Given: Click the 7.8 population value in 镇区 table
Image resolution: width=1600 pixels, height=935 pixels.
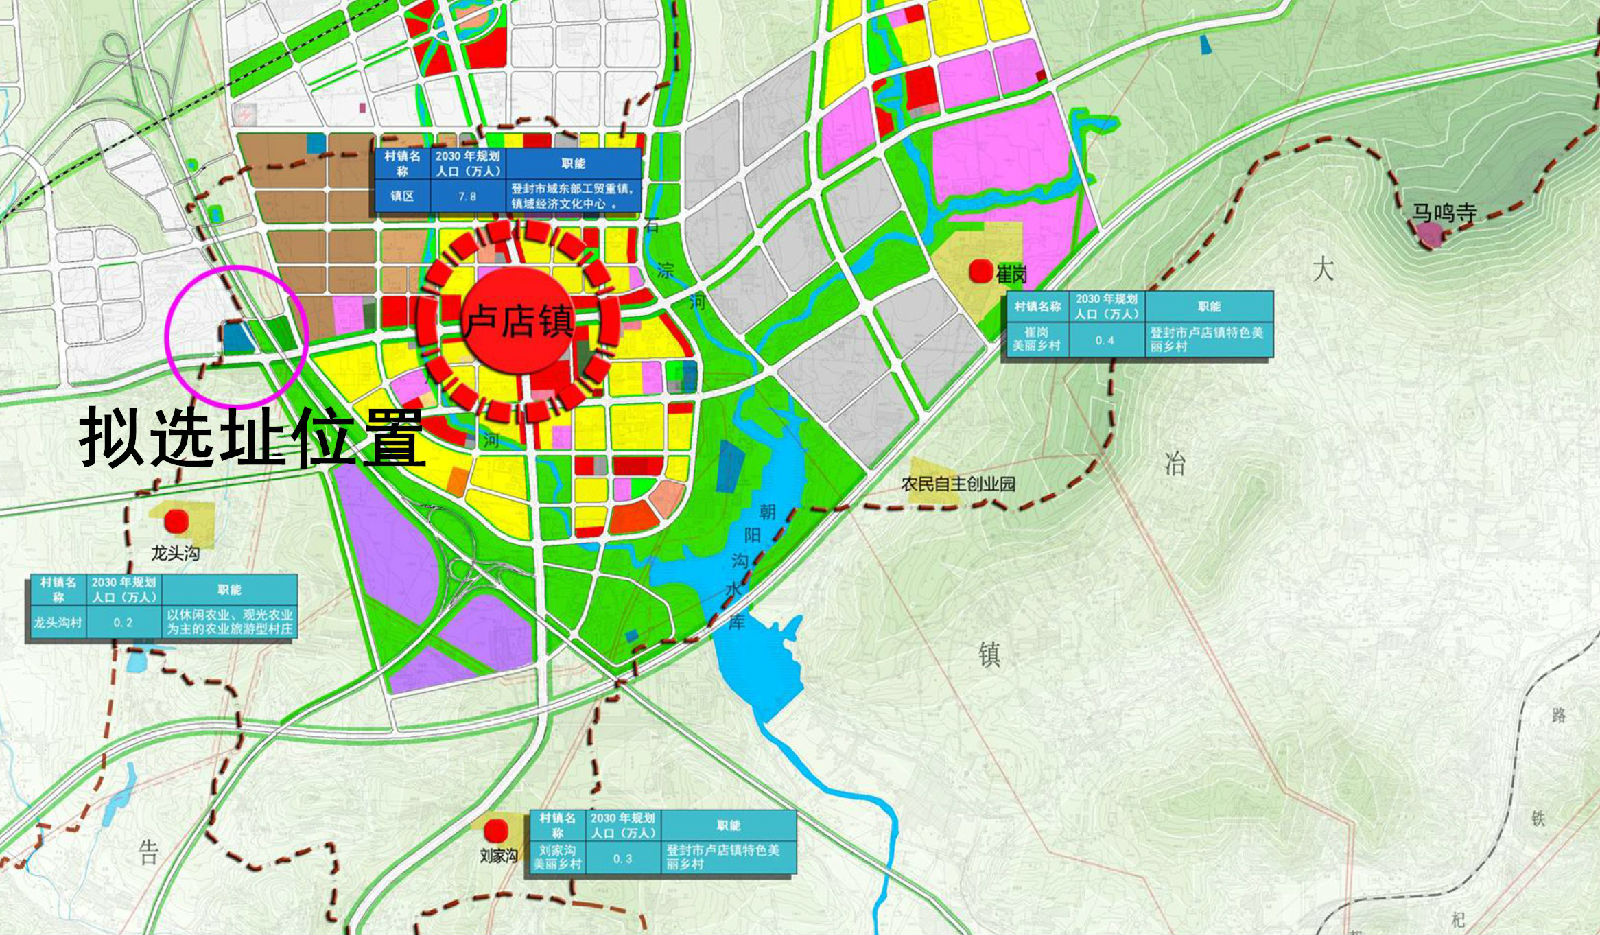Looking at the screenshot, I should [467, 197].
